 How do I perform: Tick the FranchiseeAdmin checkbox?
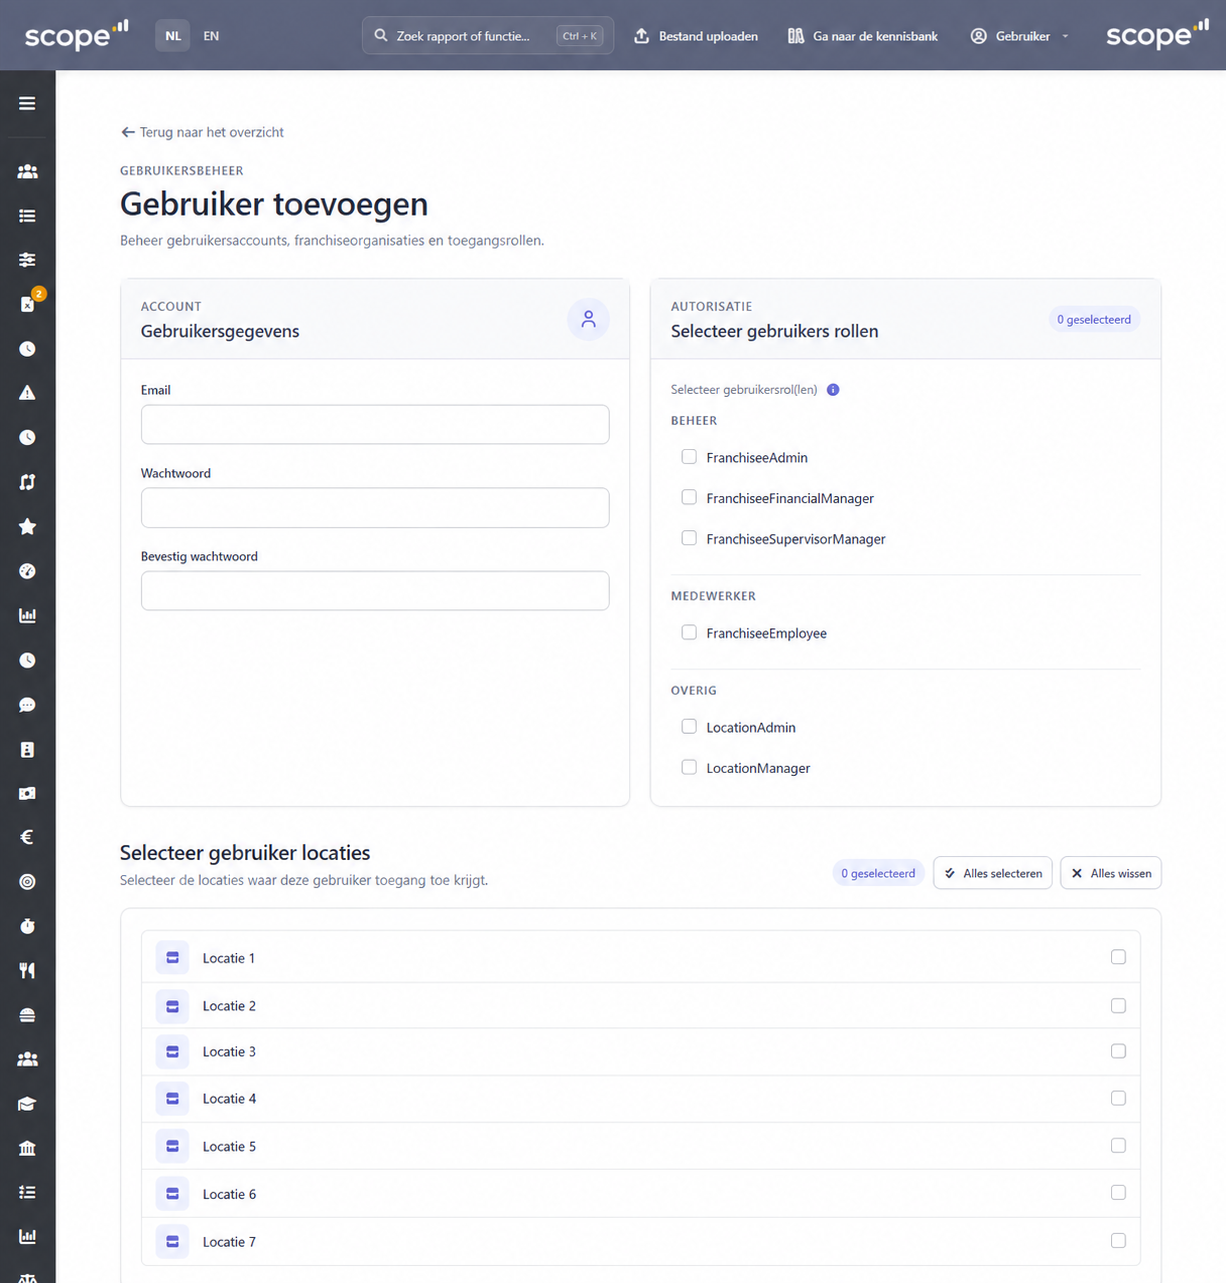(689, 457)
